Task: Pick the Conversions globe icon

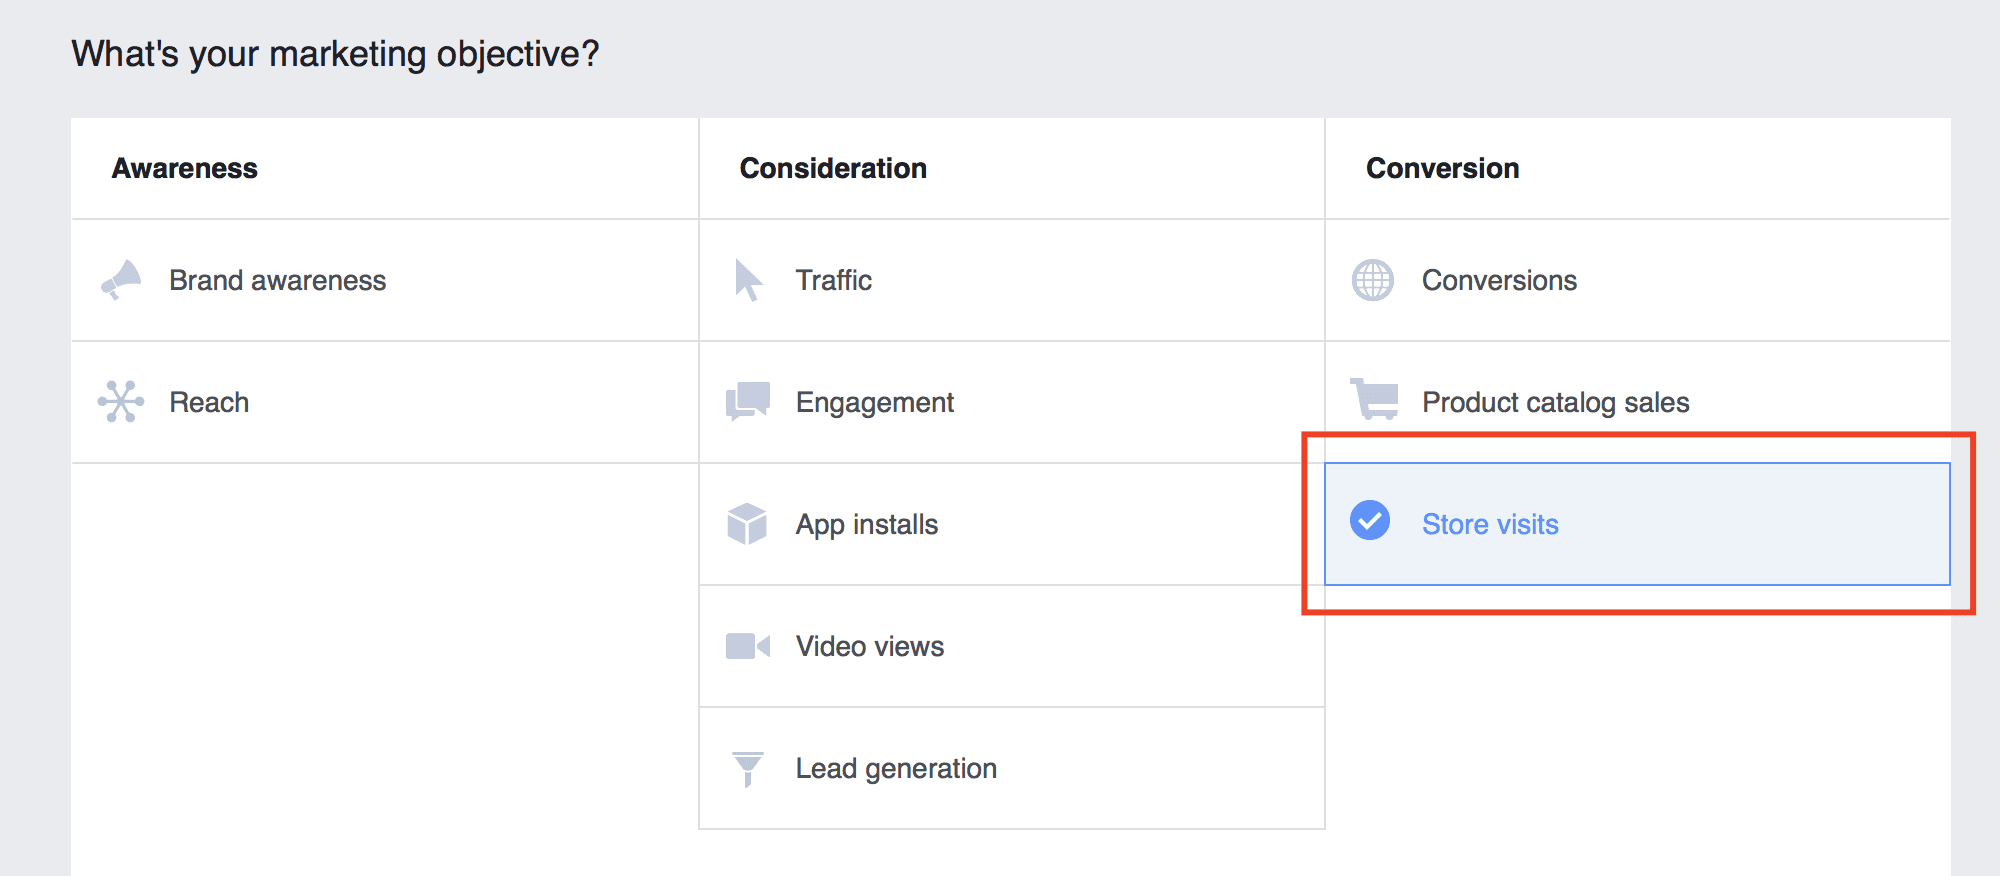Action: (1373, 280)
